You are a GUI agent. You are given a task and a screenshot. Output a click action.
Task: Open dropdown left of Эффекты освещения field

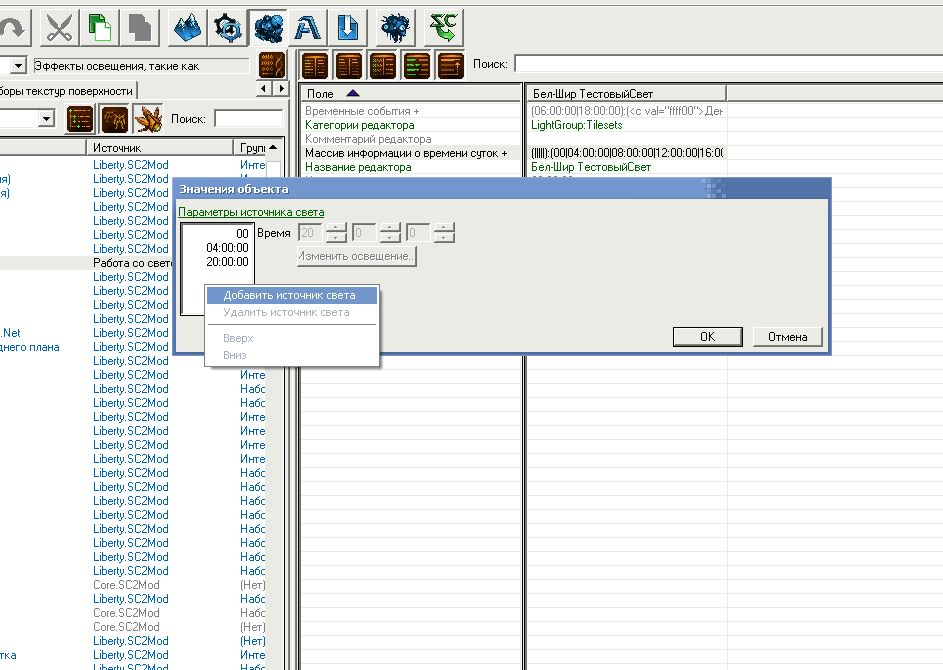19,65
